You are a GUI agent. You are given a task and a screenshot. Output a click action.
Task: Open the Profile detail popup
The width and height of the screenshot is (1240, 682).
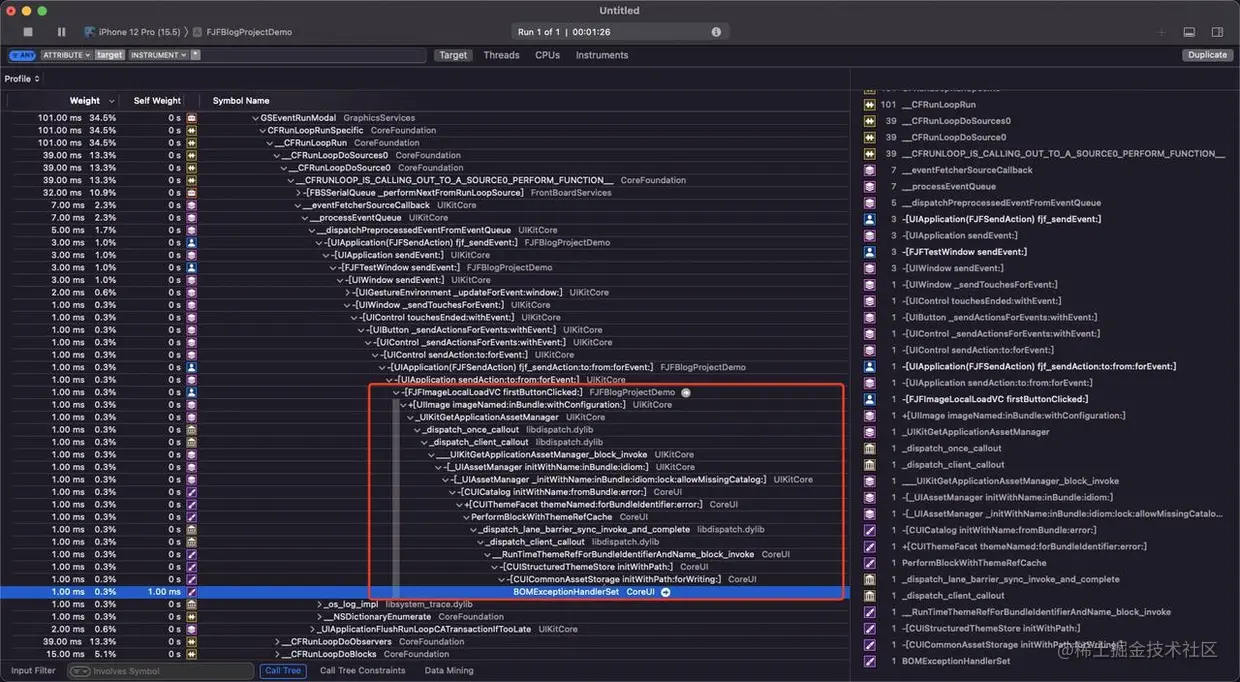tap(22, 79)
